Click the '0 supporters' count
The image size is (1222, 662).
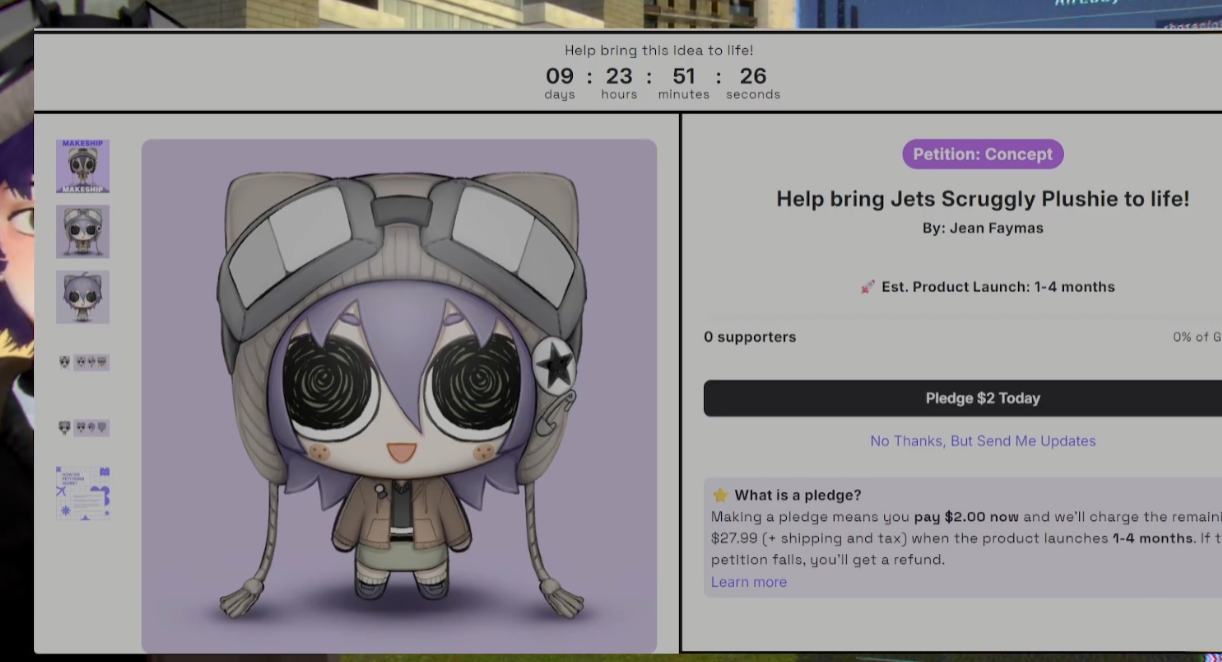750,337
